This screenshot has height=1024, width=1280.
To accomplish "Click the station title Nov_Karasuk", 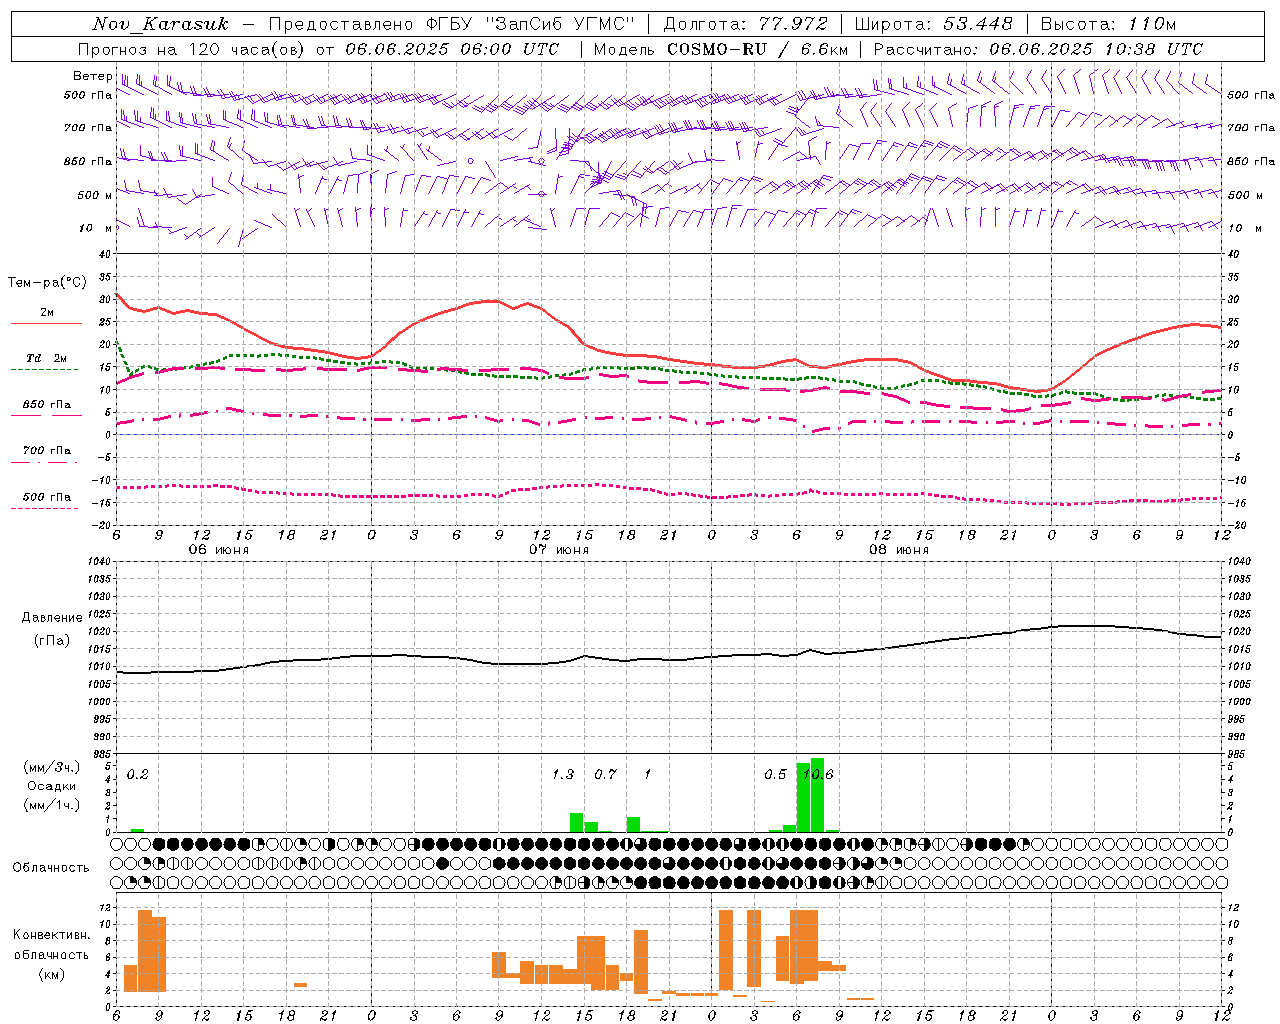I will point(161,24).
